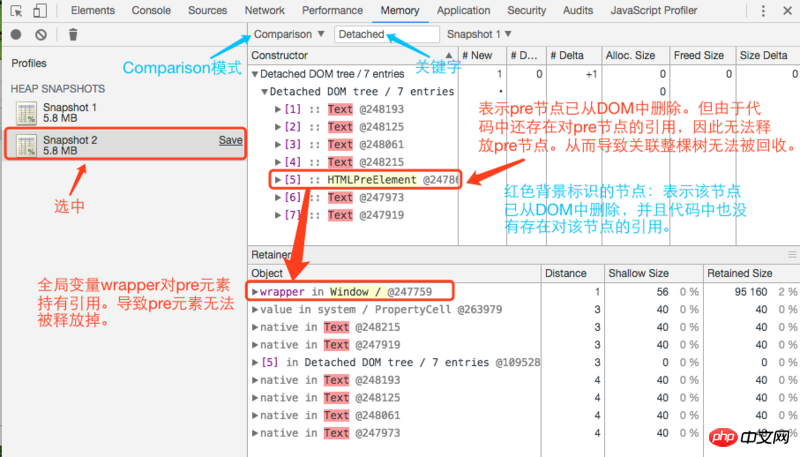Save Snapshot 2 via Save link

click(231, 140)
